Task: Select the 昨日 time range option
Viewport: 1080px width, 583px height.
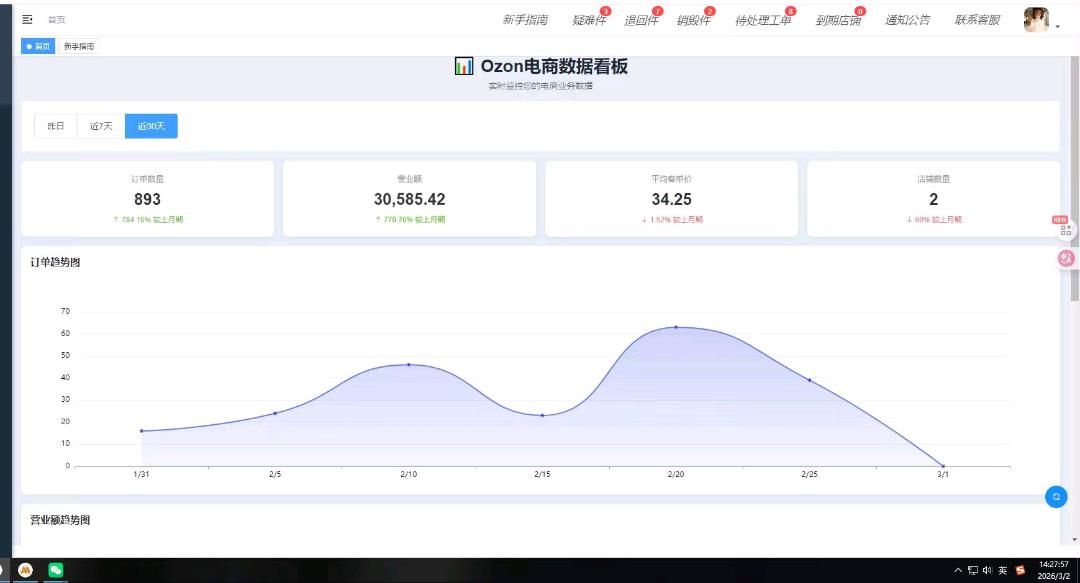Action: point(56,126)
